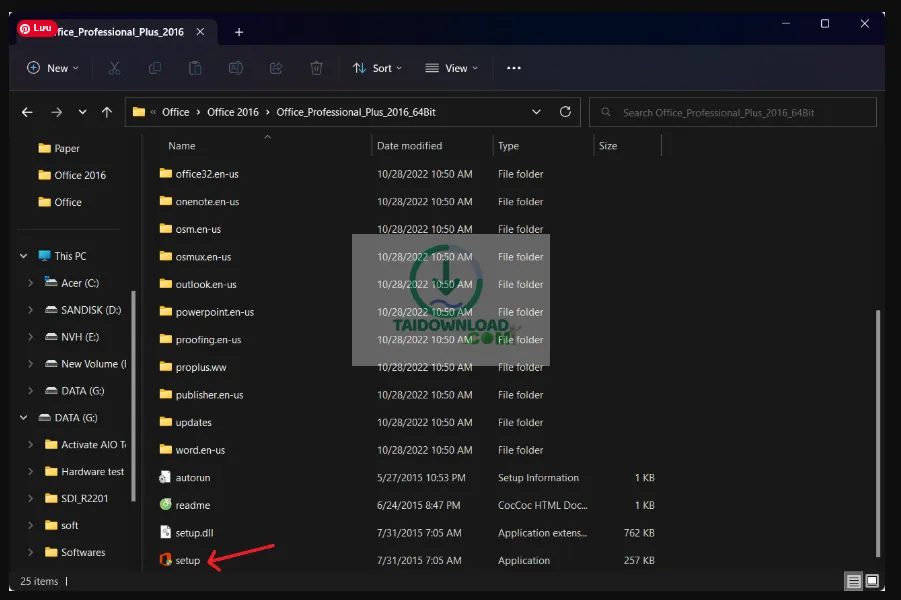Click the Paste clipboard icon
901x600 pixels.
pos(195,68)
